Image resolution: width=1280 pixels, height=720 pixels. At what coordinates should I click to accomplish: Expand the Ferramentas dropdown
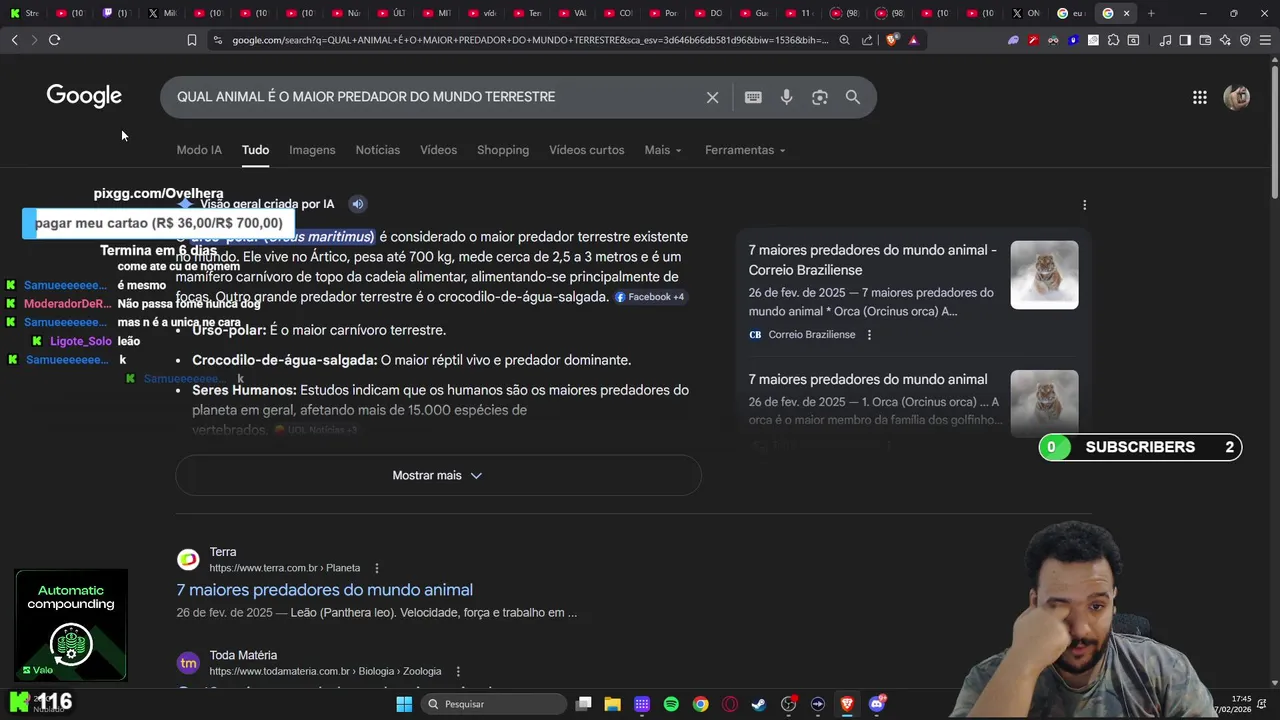pos(745,150)
